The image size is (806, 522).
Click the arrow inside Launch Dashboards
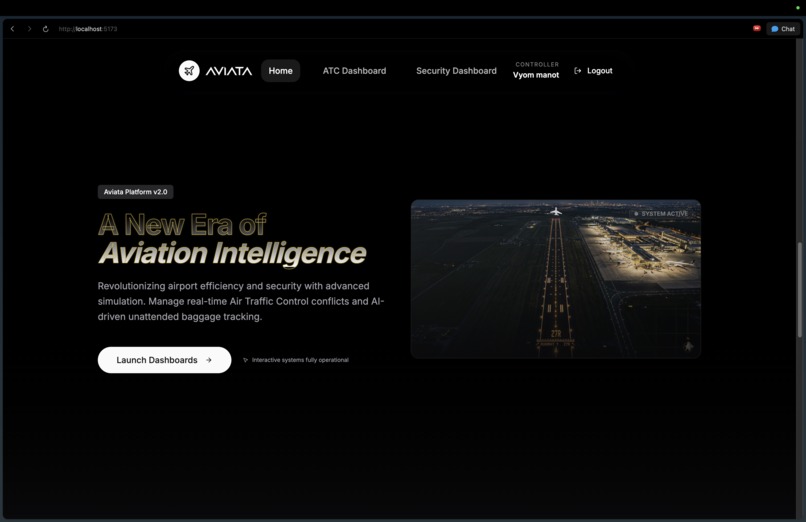209,360
